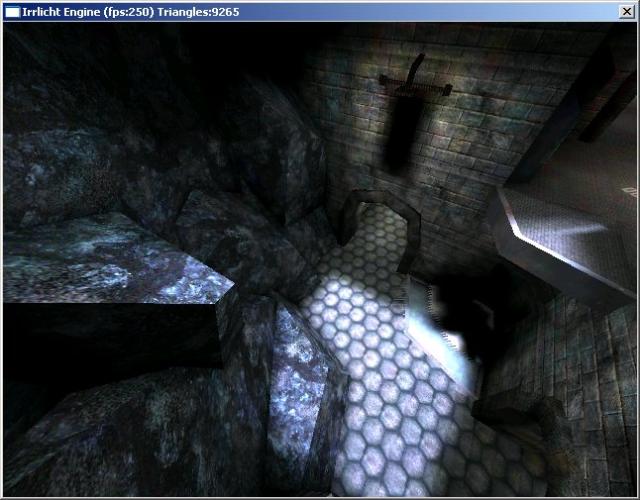Click the Irrlicht window icon in title bar
Screen dimensions: 640x500
[x=11, y=11]
